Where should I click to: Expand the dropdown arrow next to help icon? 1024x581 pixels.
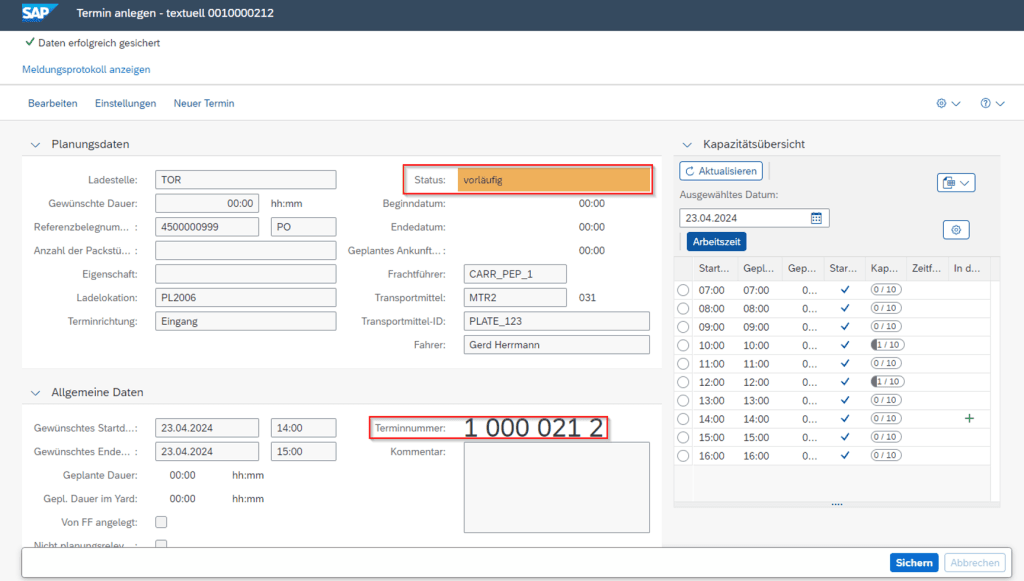[x=1000, y=104]
